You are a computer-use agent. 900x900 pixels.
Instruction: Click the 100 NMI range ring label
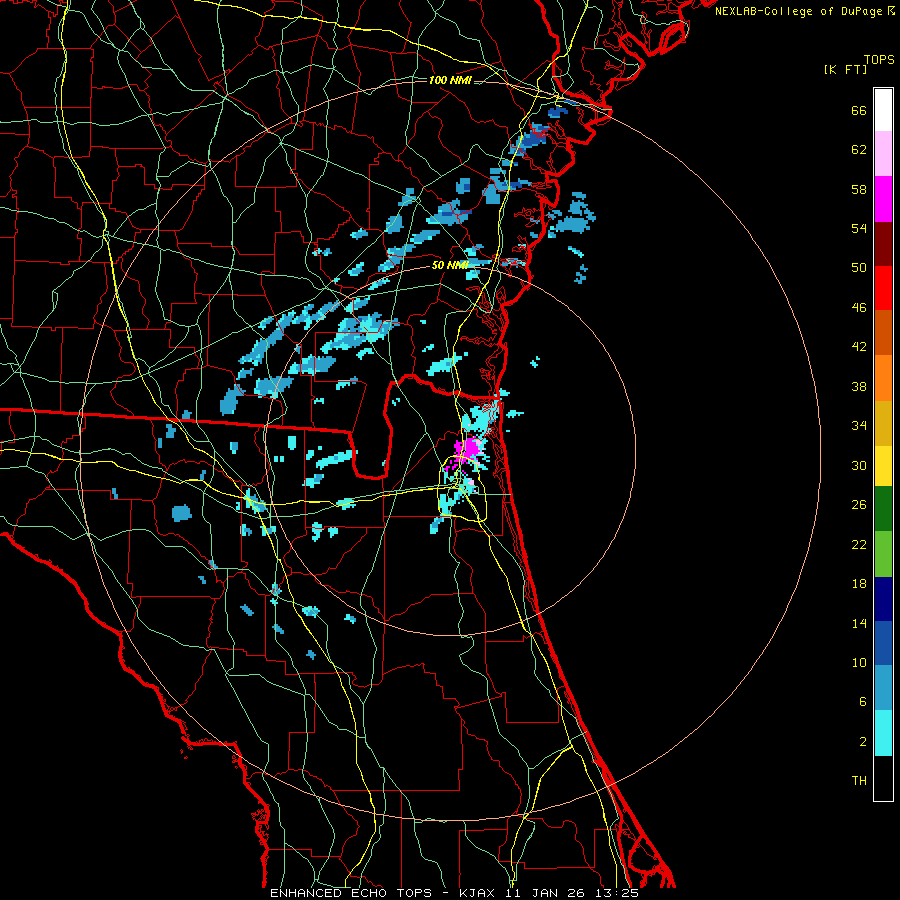(x=450, y=80)
